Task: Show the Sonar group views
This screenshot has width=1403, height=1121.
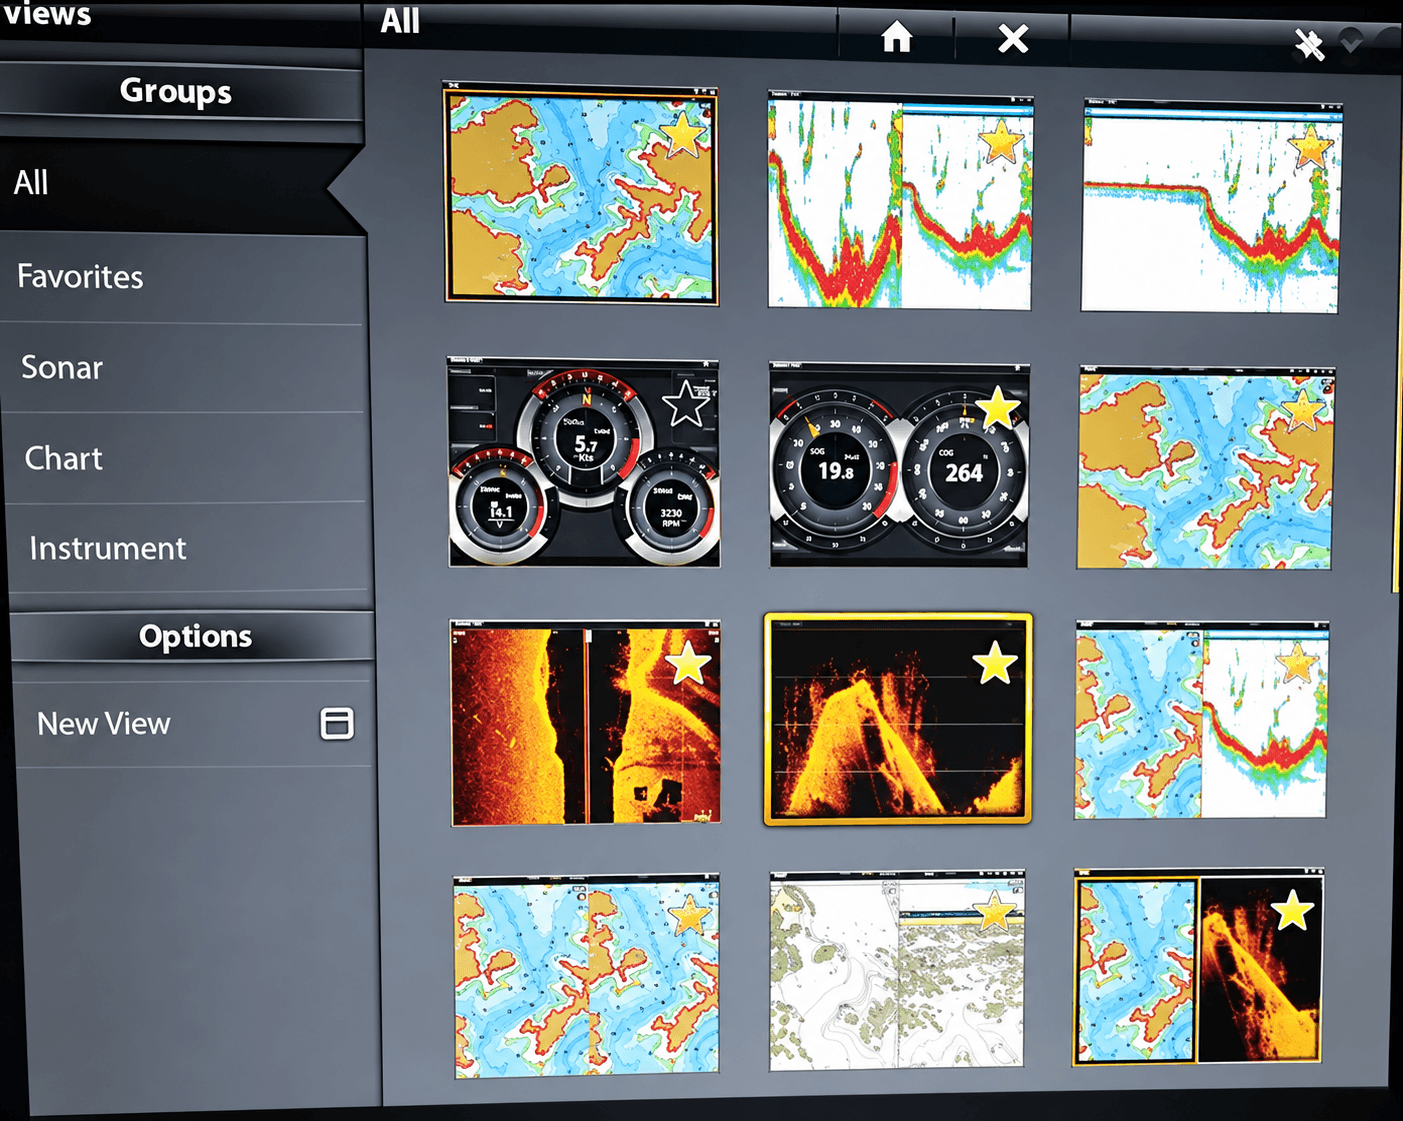Action: pos(185,367)
